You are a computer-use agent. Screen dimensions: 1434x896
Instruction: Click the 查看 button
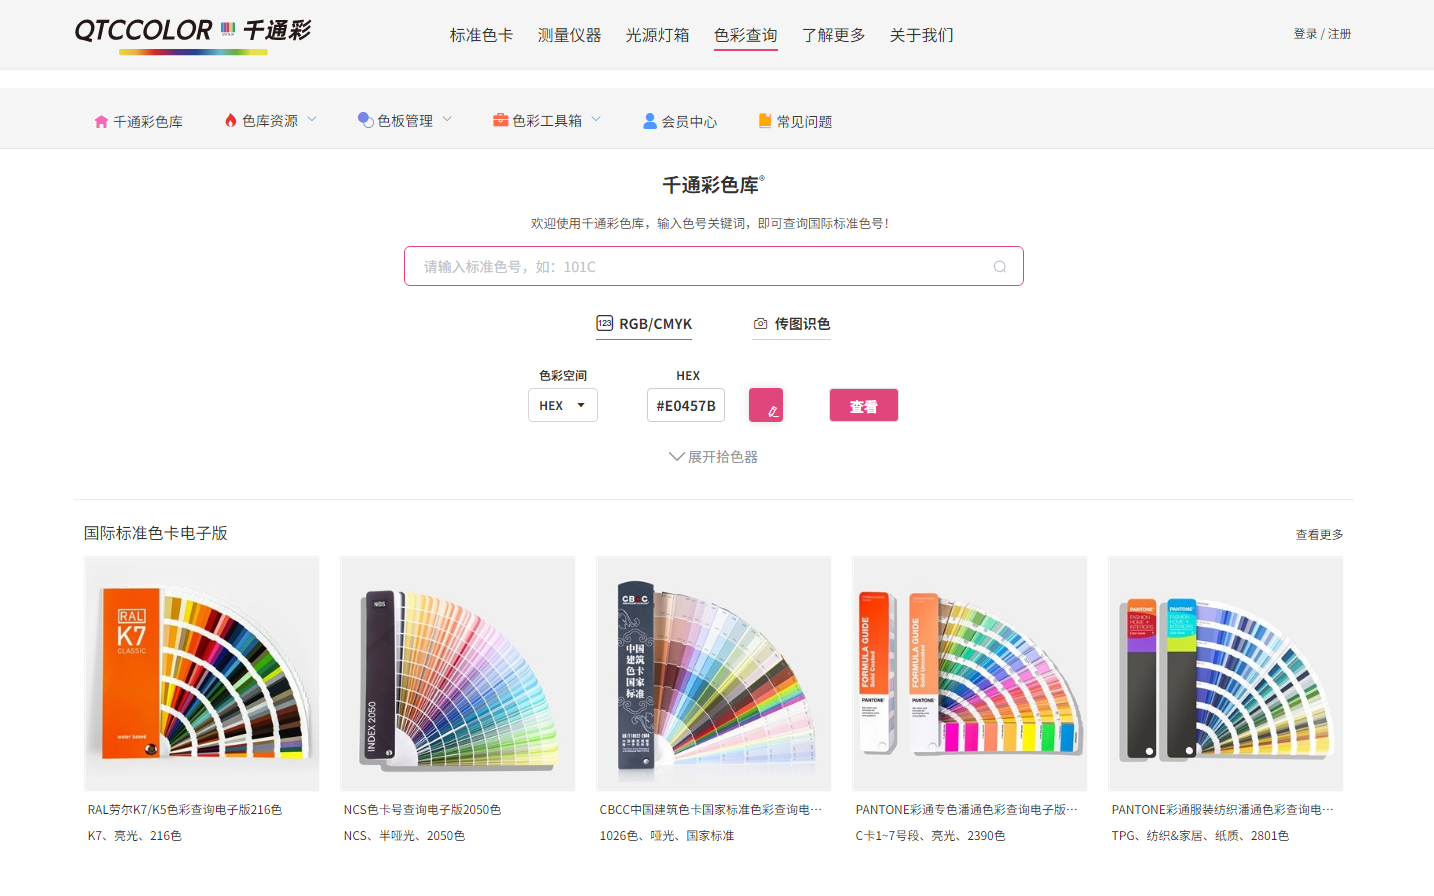pyautogui.click(x=864, y=405)
